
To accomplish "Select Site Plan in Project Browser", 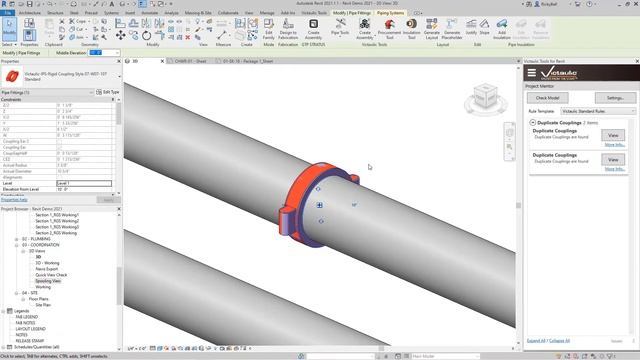I will pyautogui.click(x=43, y=305).
